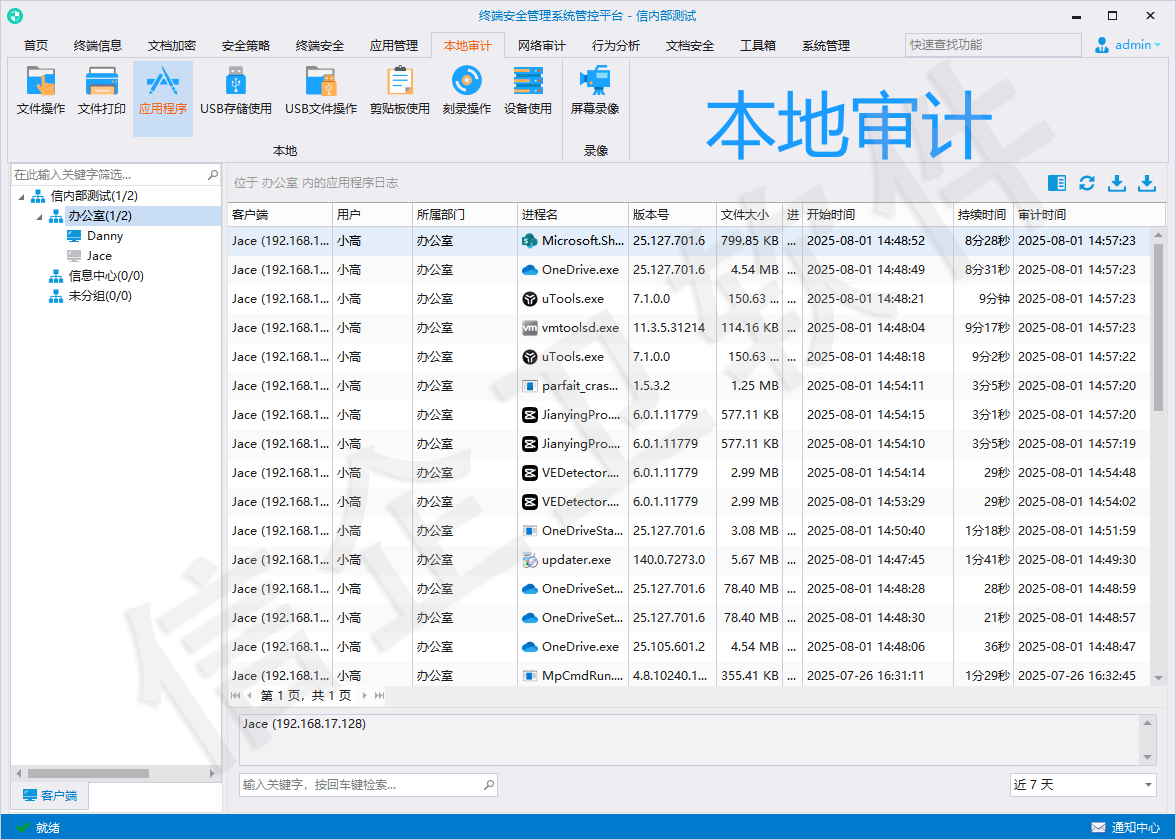Open the 屏幕录像 camera icon
The height and width of the screenshot is (840, 1176).
point(595,80)
